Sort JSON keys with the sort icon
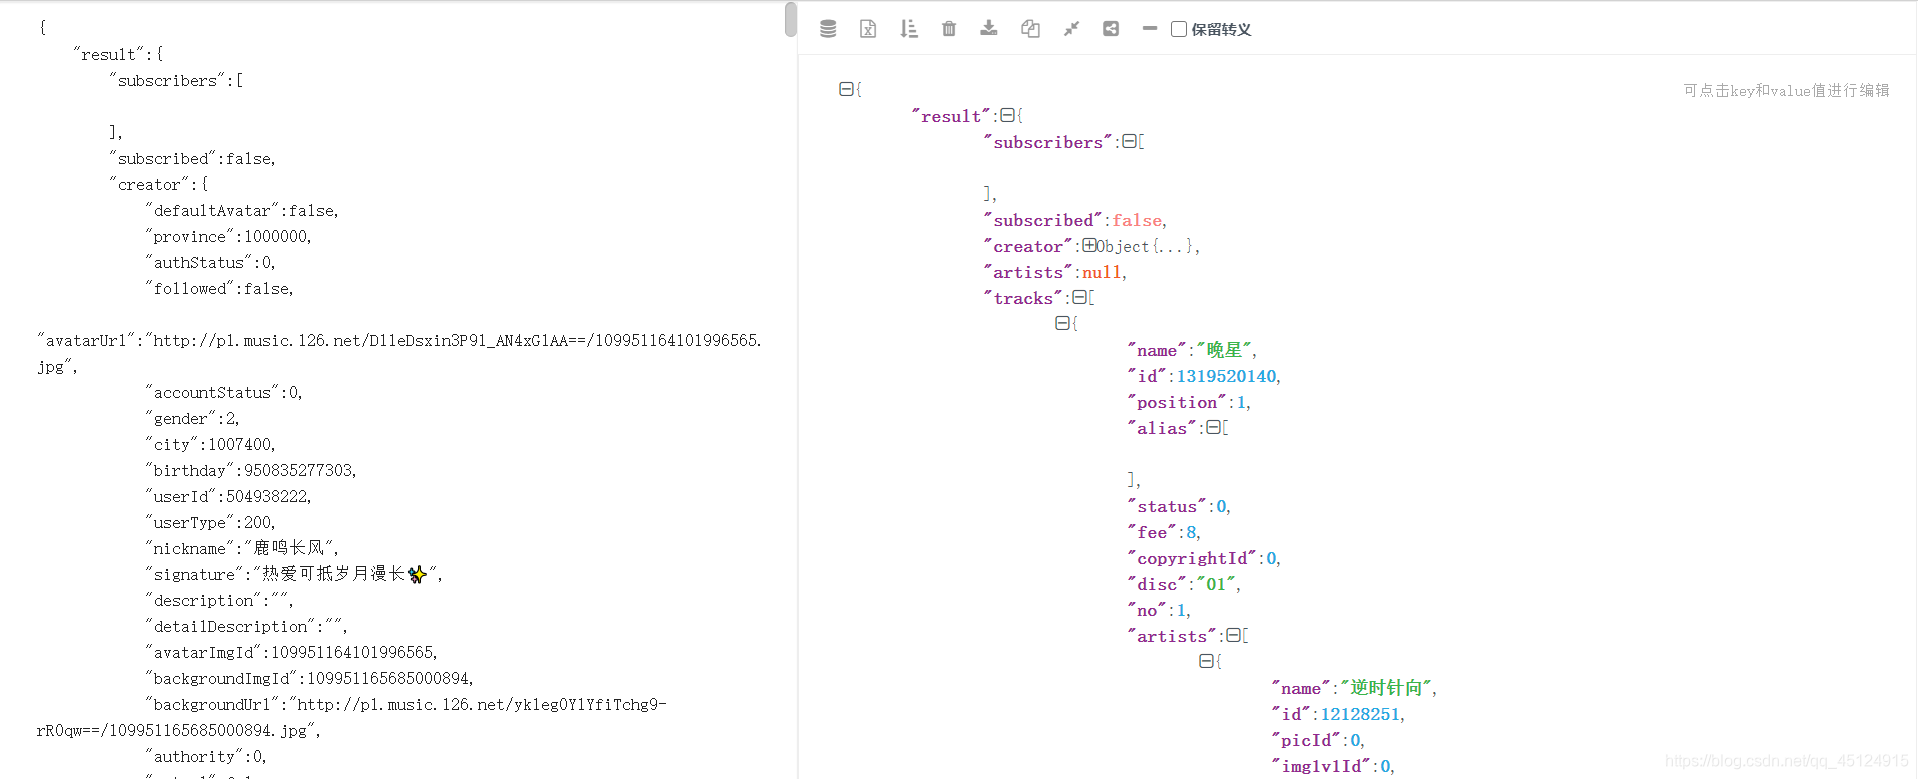Viewport: 1918px width, 779px height. 908,29
